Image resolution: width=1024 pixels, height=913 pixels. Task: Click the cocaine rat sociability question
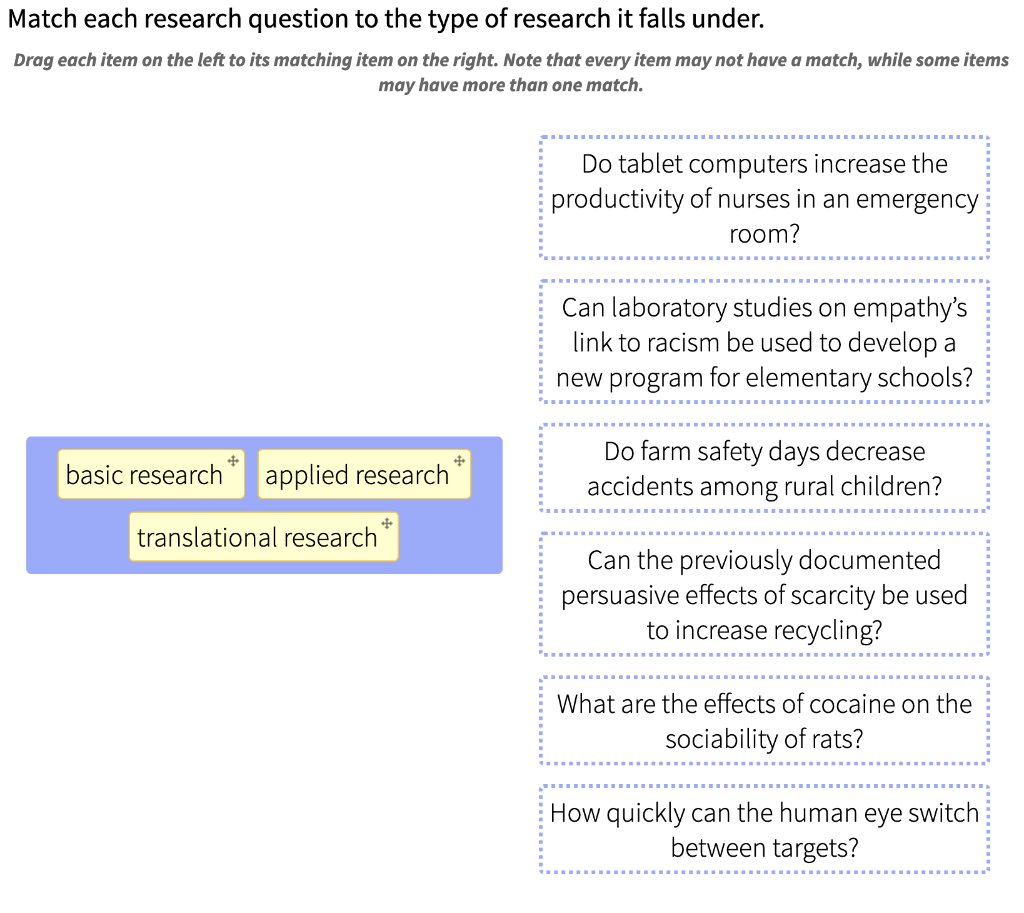click(764, 720)
